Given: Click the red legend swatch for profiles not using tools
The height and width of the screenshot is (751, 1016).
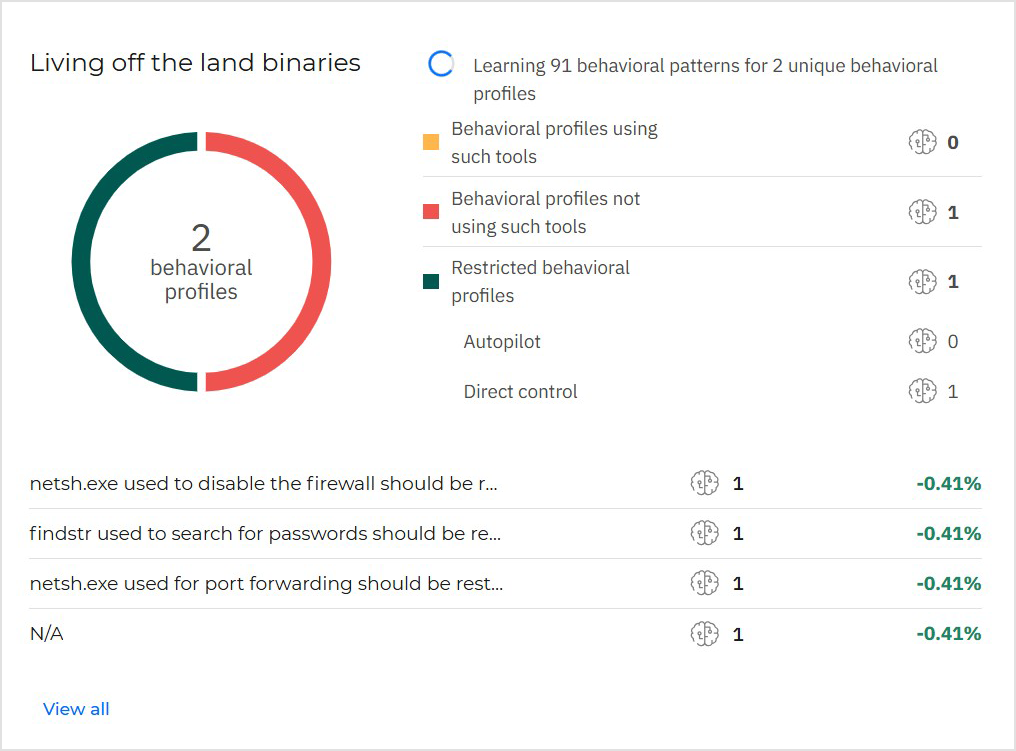Looking at the screenshot, I should point(431,212).
